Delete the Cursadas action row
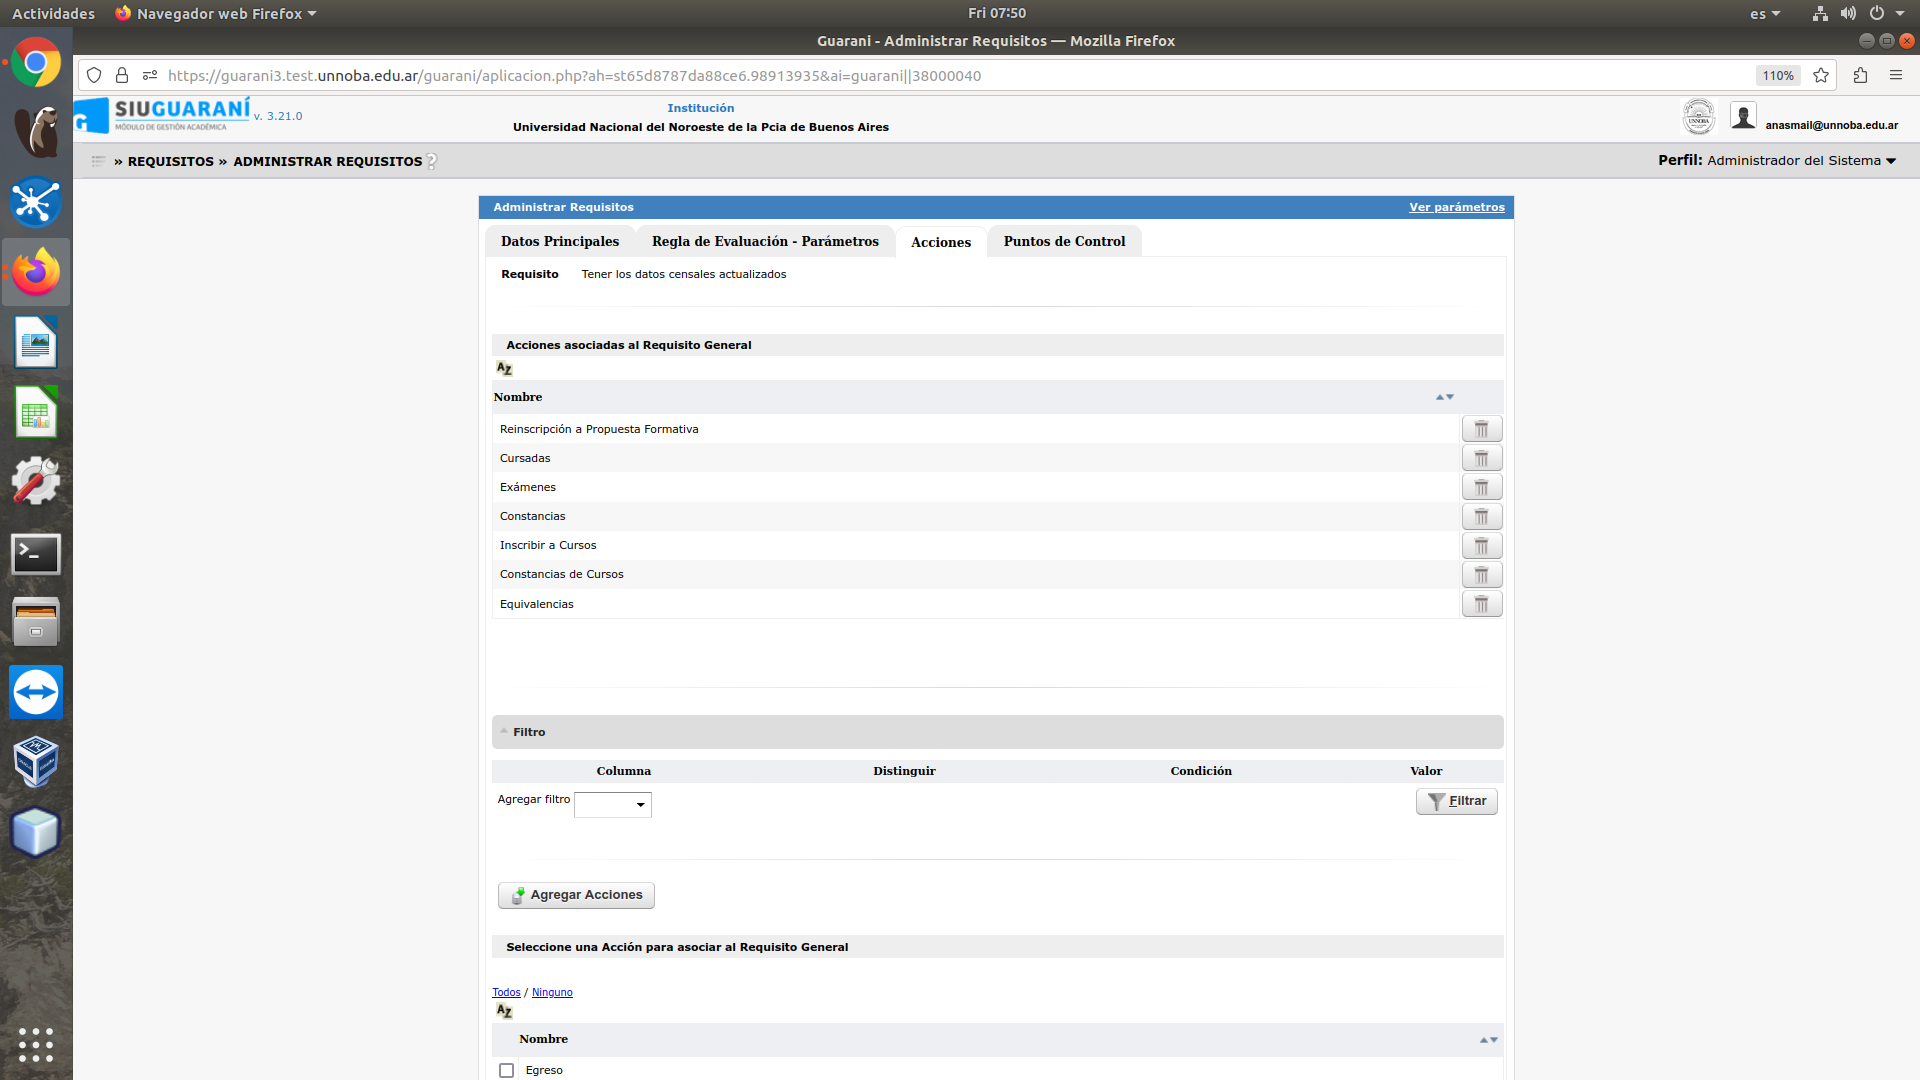 [1481, 458]
